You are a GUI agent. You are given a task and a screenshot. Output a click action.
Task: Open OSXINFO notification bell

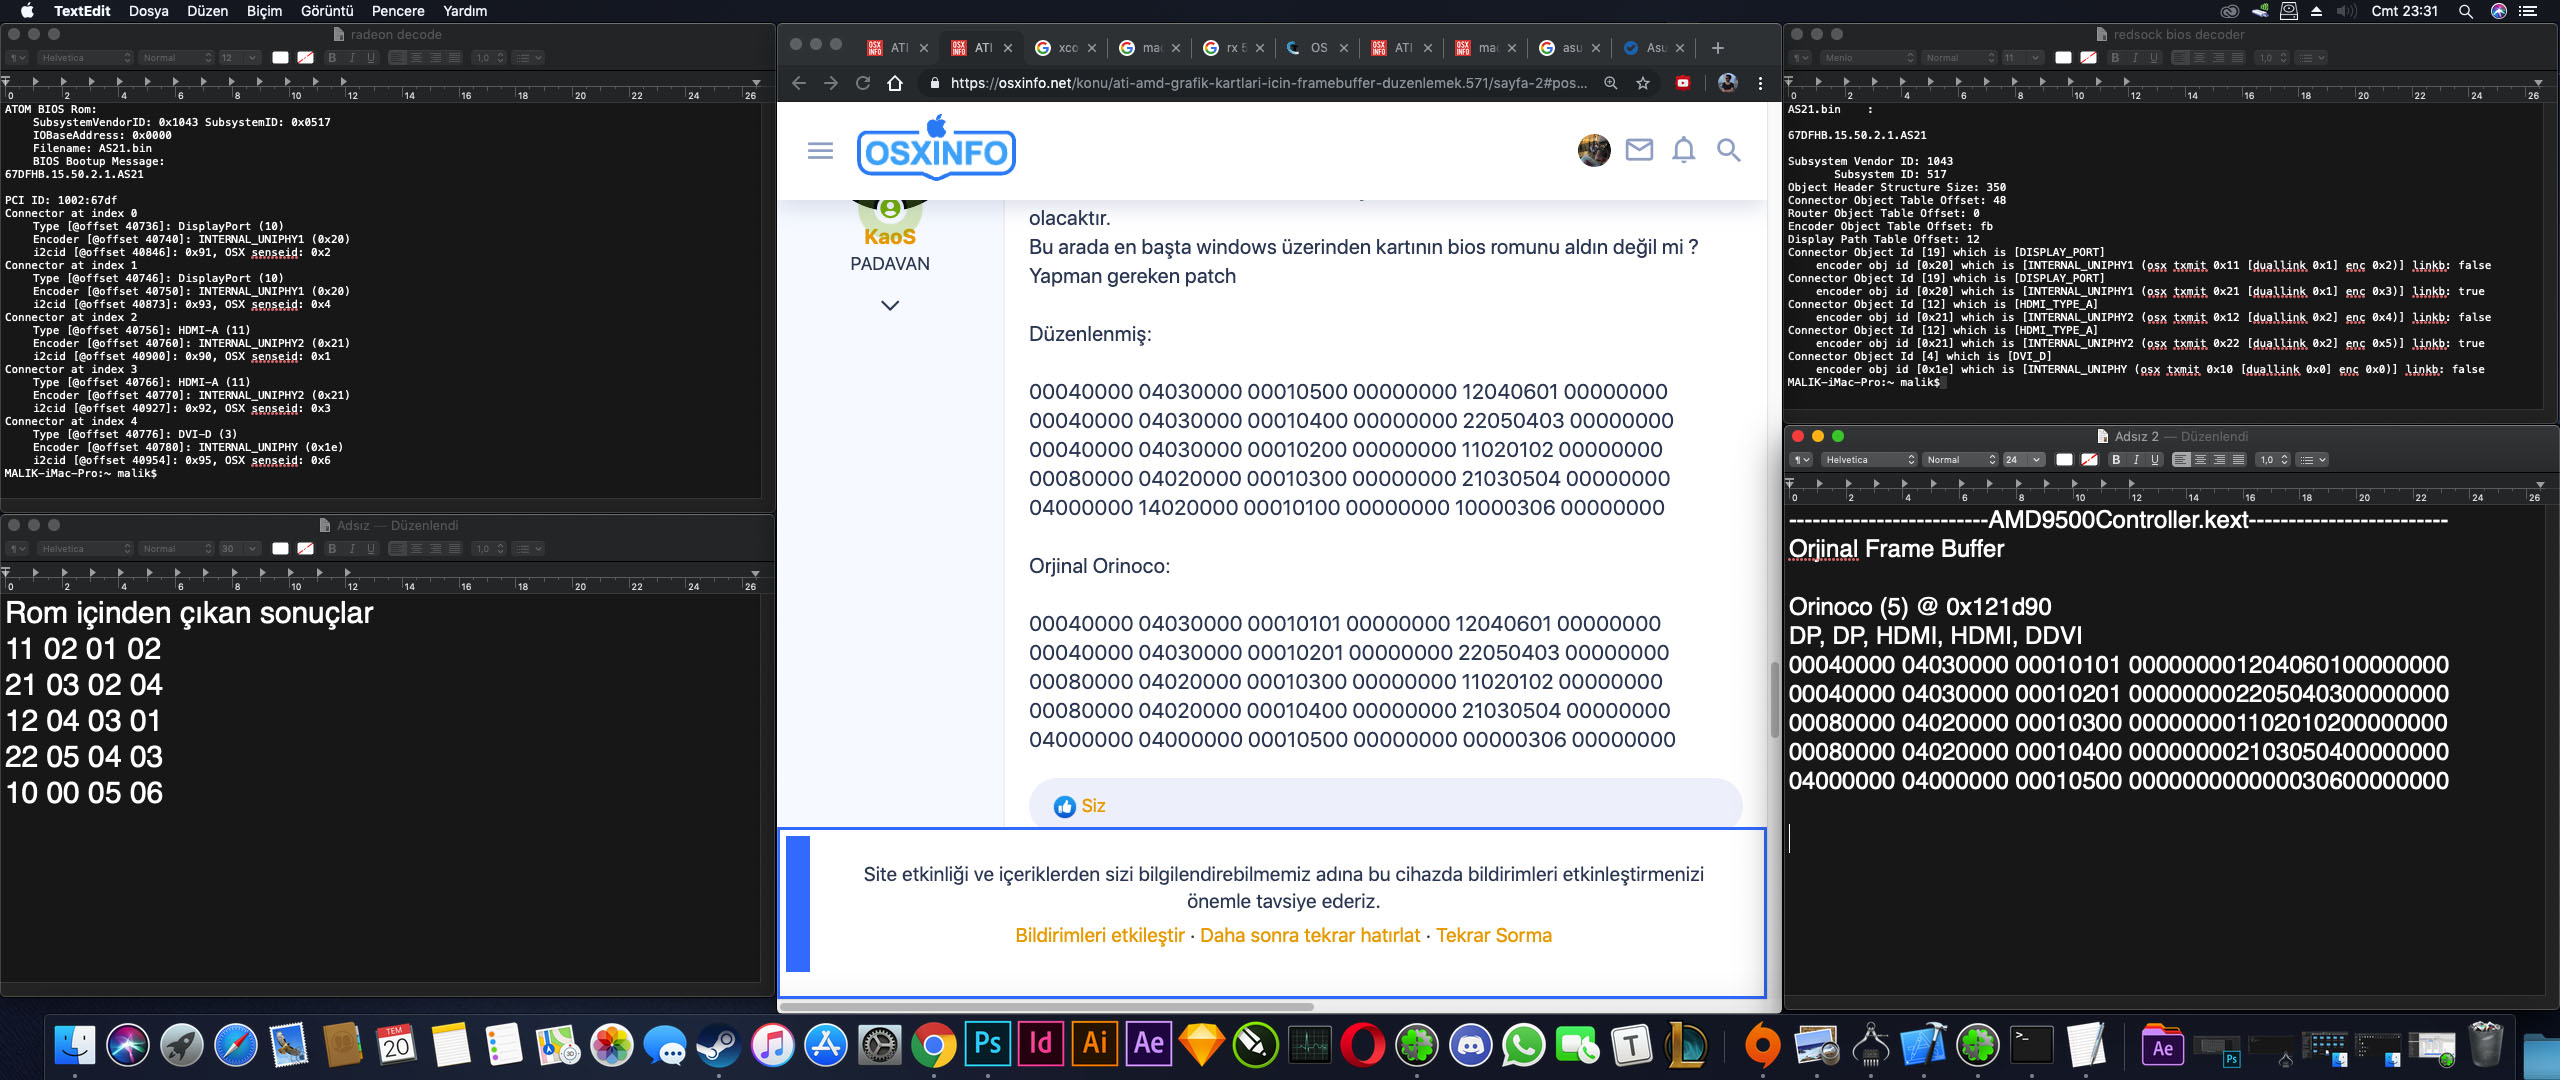point(1684,151)
